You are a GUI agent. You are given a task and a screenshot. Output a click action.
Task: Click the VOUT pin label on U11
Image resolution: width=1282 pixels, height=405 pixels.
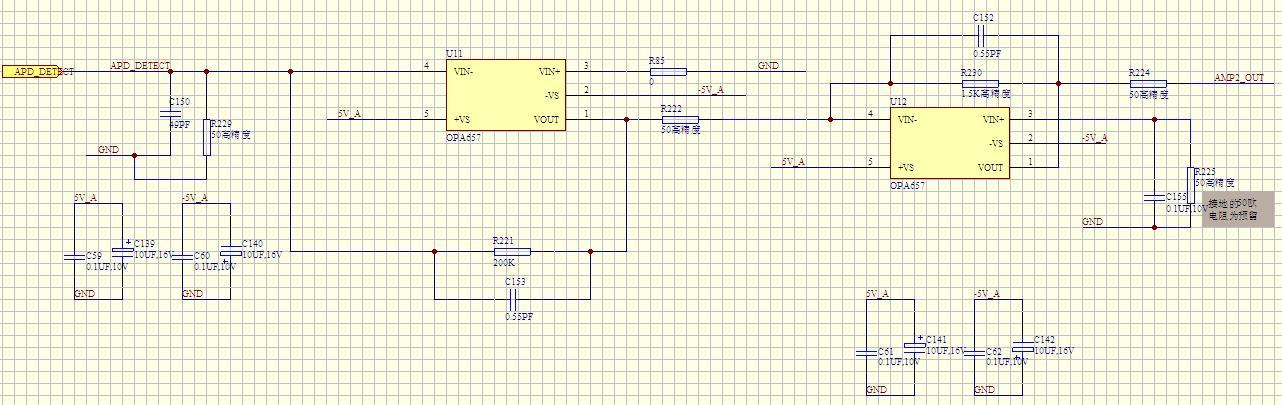pos(546,120)
